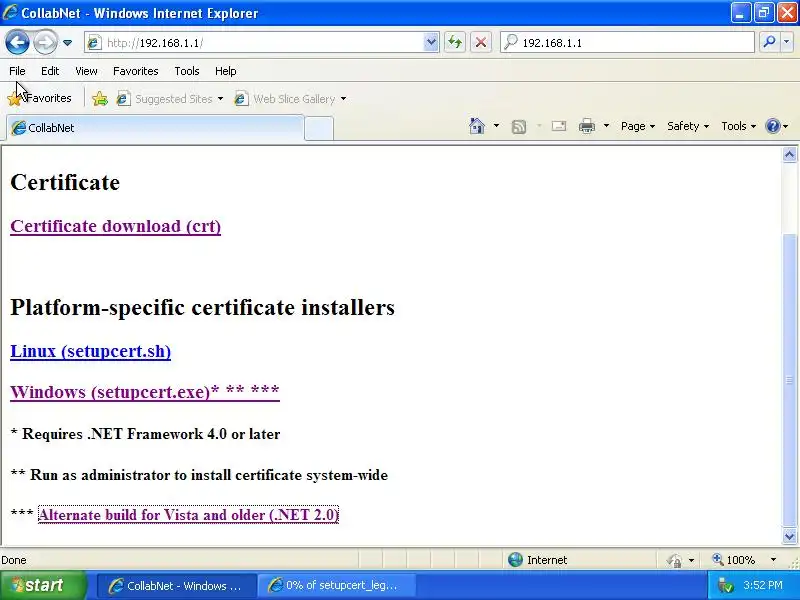Open the Page command bar menu
Image resolution: width=800 pixels, height=600 pixels.
coord(638,126)
